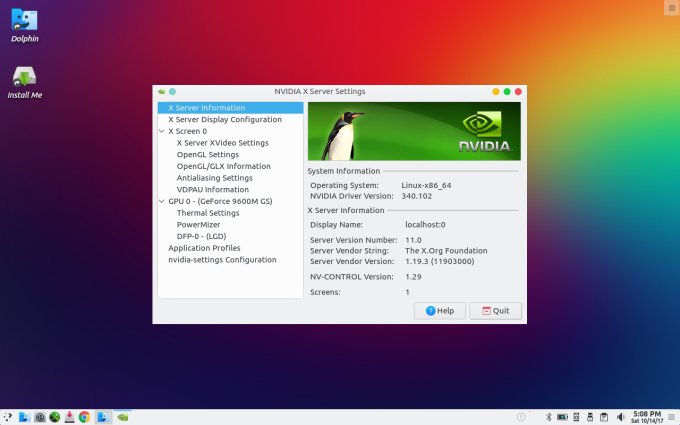Select X Server Information in the sidebar

[x=230, y=108]
